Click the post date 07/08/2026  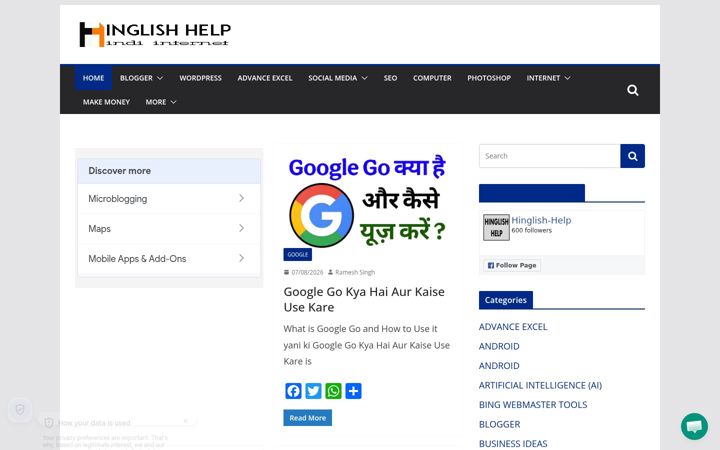(x=307, y=272)
